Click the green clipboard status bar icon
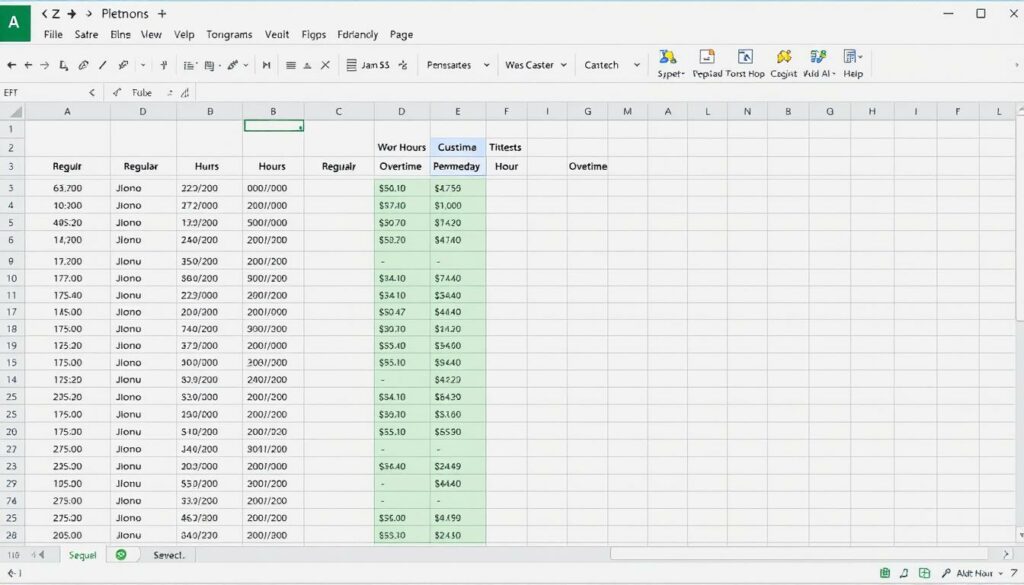The image size is (1024, 585). click(885, 573)
